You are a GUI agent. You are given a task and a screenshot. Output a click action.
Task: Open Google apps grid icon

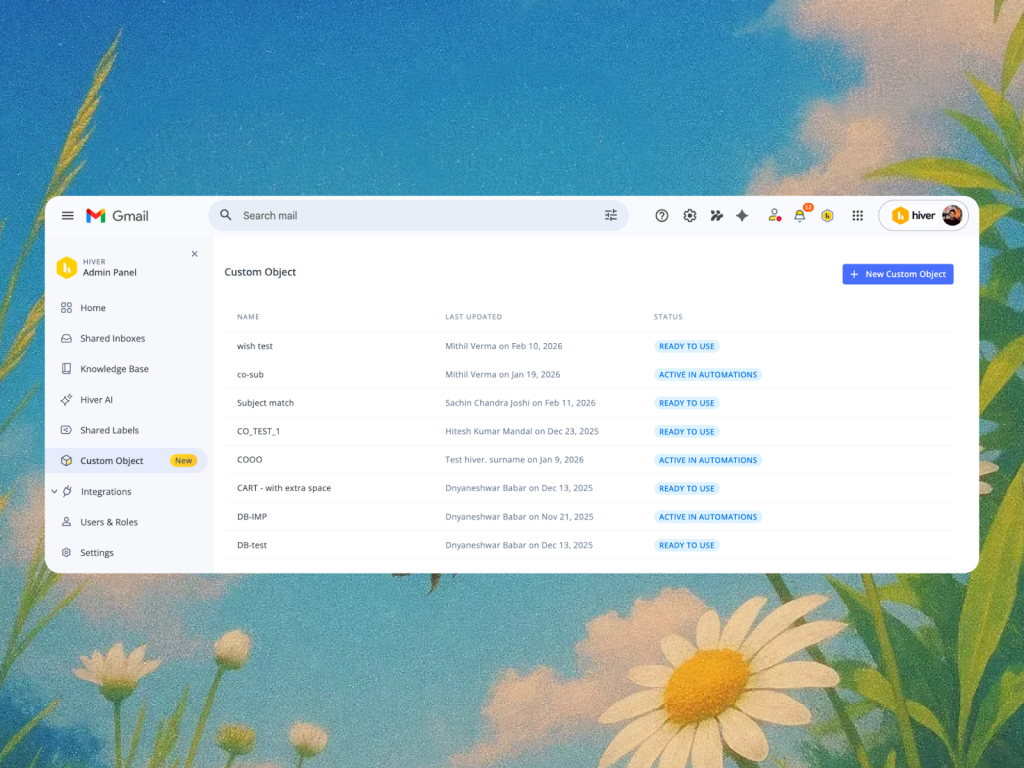click(857, 215)
